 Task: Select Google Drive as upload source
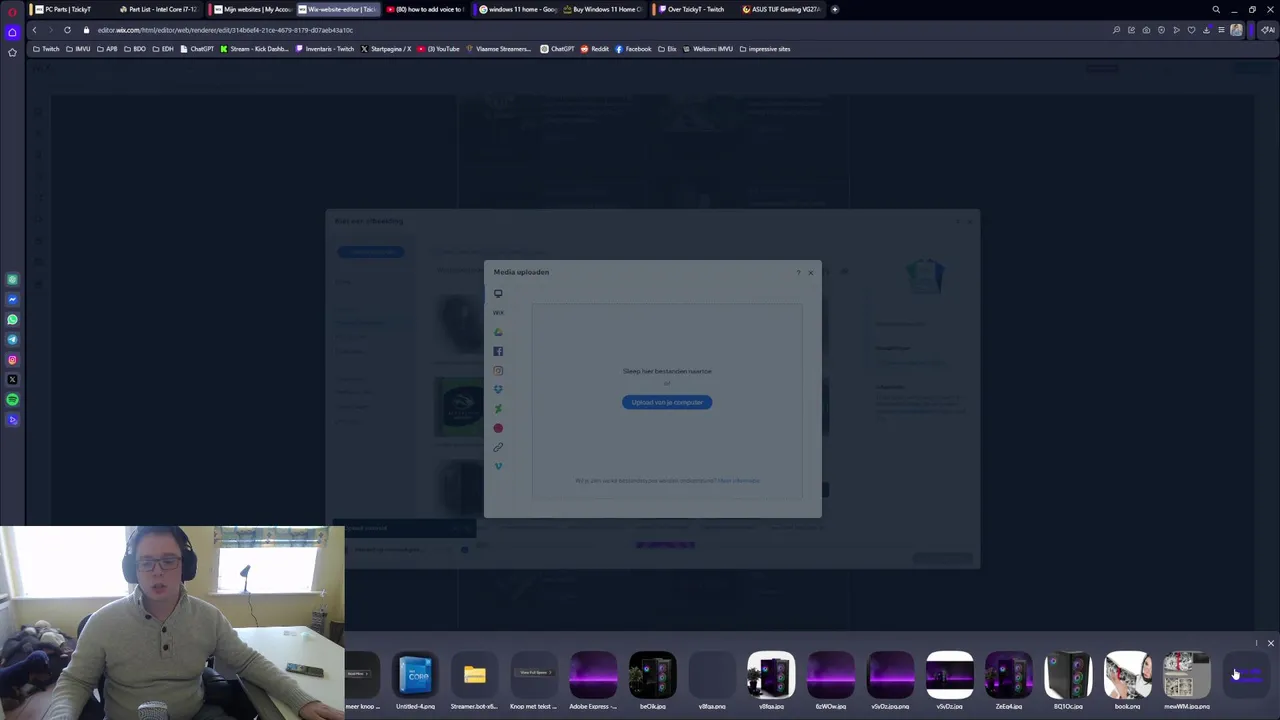point(498,332)
